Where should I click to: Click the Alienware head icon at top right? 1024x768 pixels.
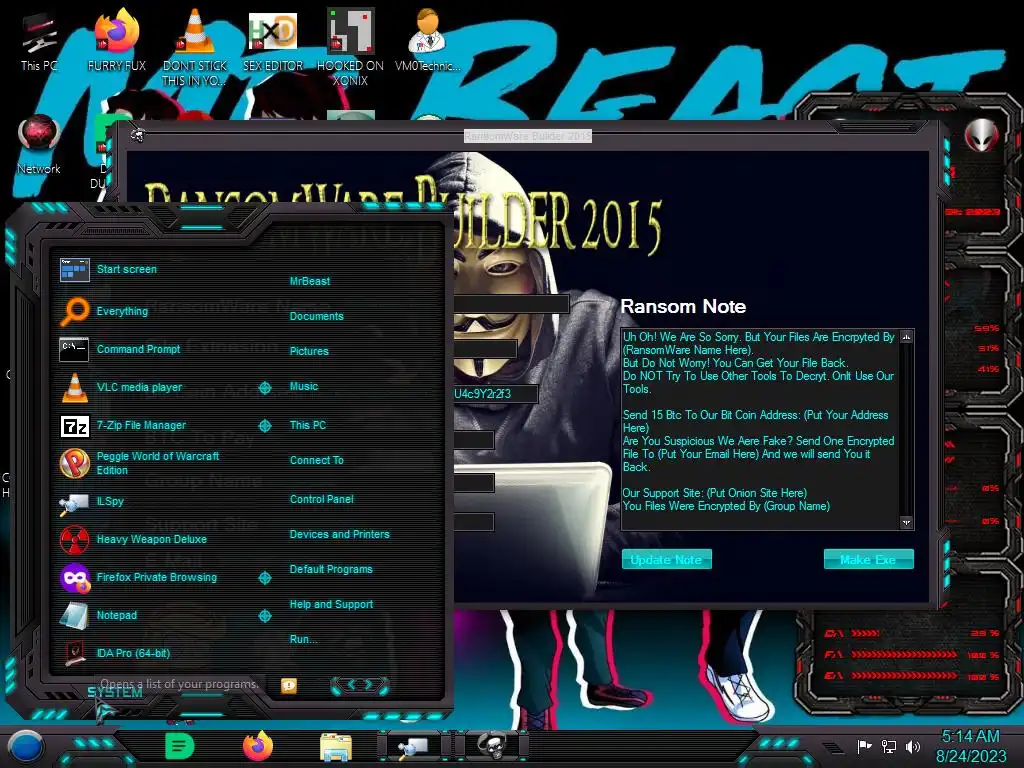[981, 135]
